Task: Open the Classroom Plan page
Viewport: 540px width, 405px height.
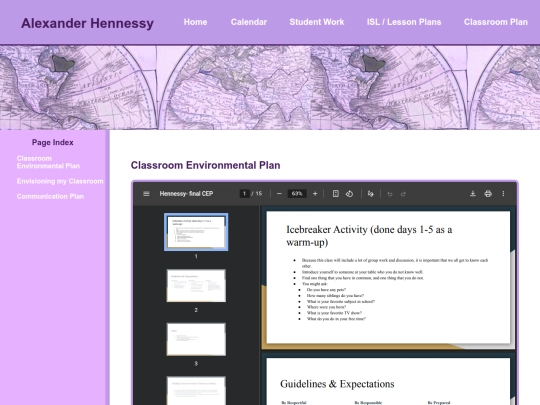Action: [x=496, y=22]
